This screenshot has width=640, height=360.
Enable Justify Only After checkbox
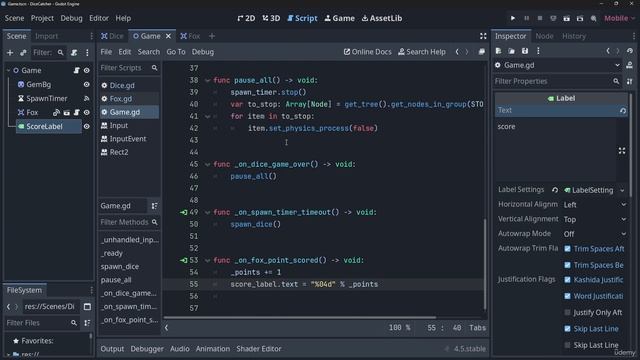(567, 313)
